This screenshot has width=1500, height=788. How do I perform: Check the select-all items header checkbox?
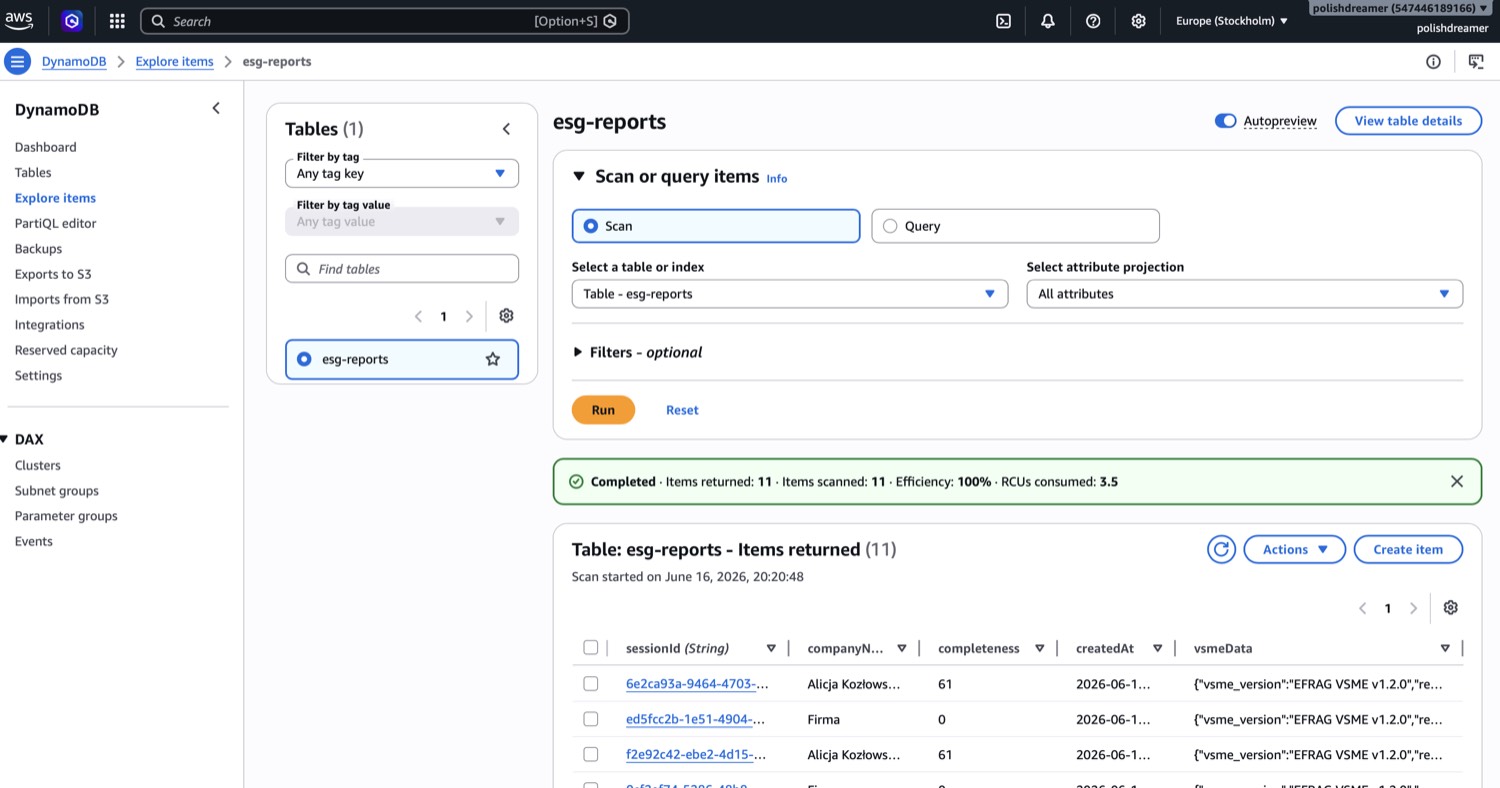click(590, 648)
